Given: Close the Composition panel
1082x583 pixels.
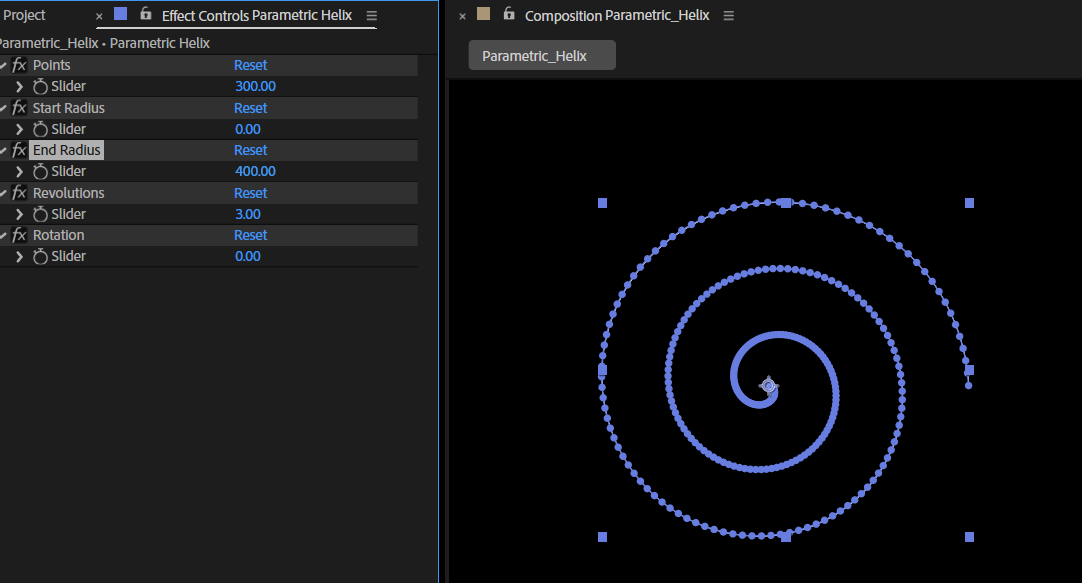Looking at the screenshot, I should 462,16.
